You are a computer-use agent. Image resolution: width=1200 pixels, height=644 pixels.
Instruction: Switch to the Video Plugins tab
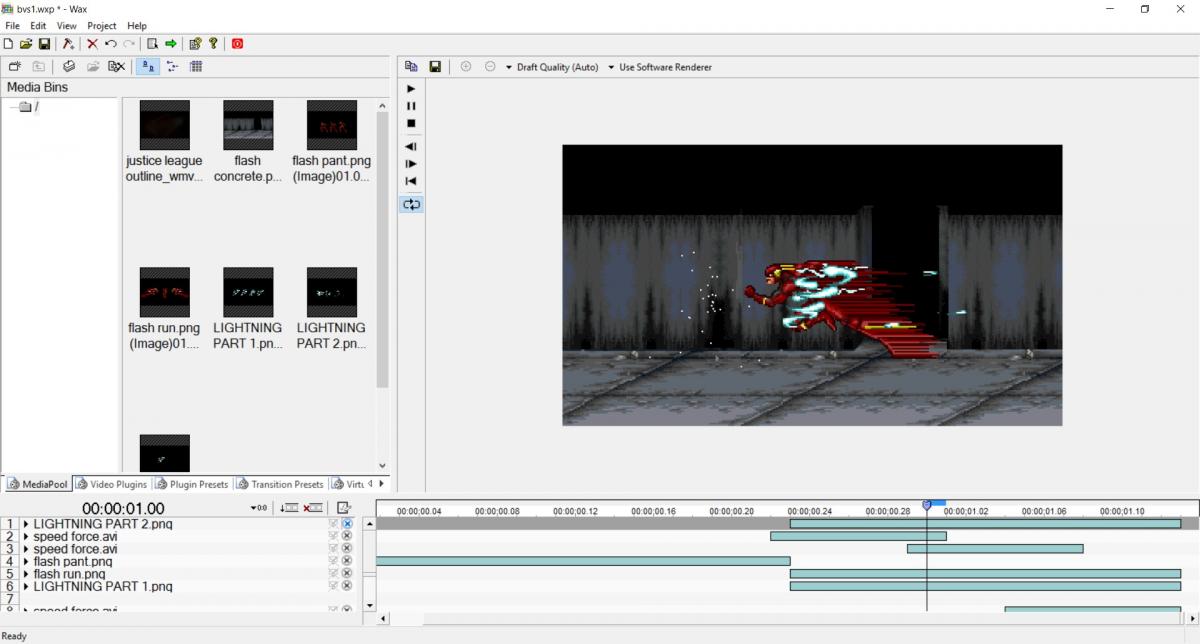point(111,484)
